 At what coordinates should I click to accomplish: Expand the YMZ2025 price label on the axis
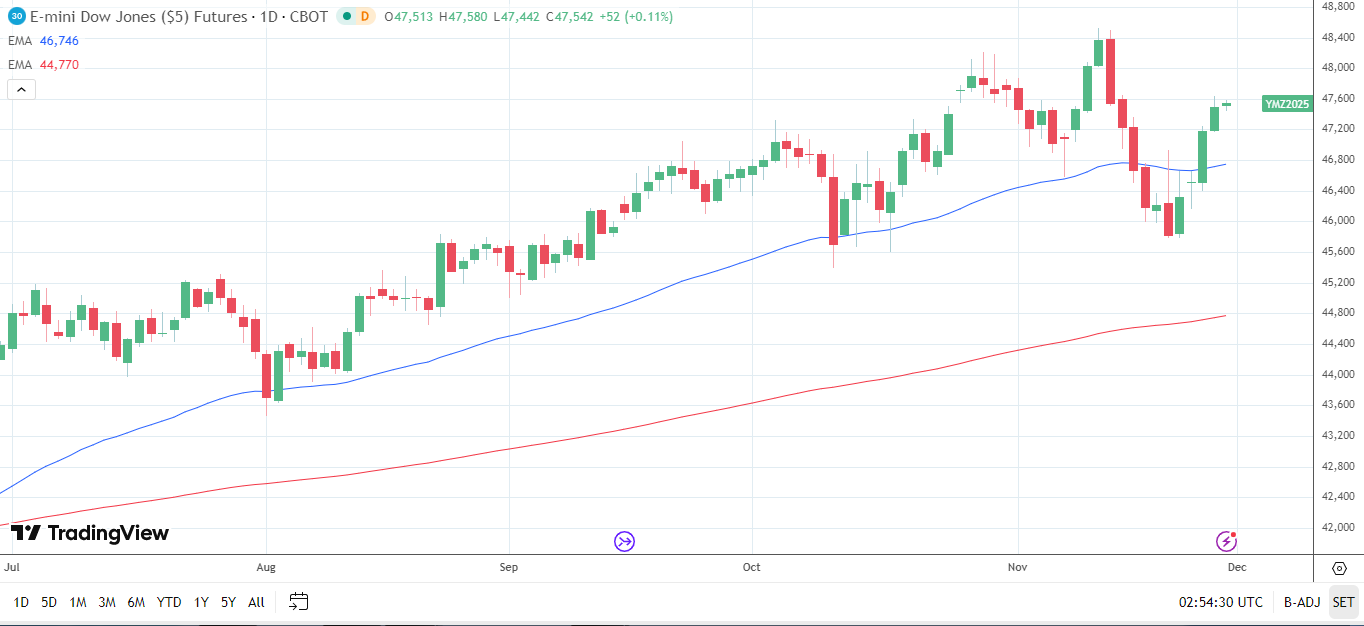pos(1288,103)
